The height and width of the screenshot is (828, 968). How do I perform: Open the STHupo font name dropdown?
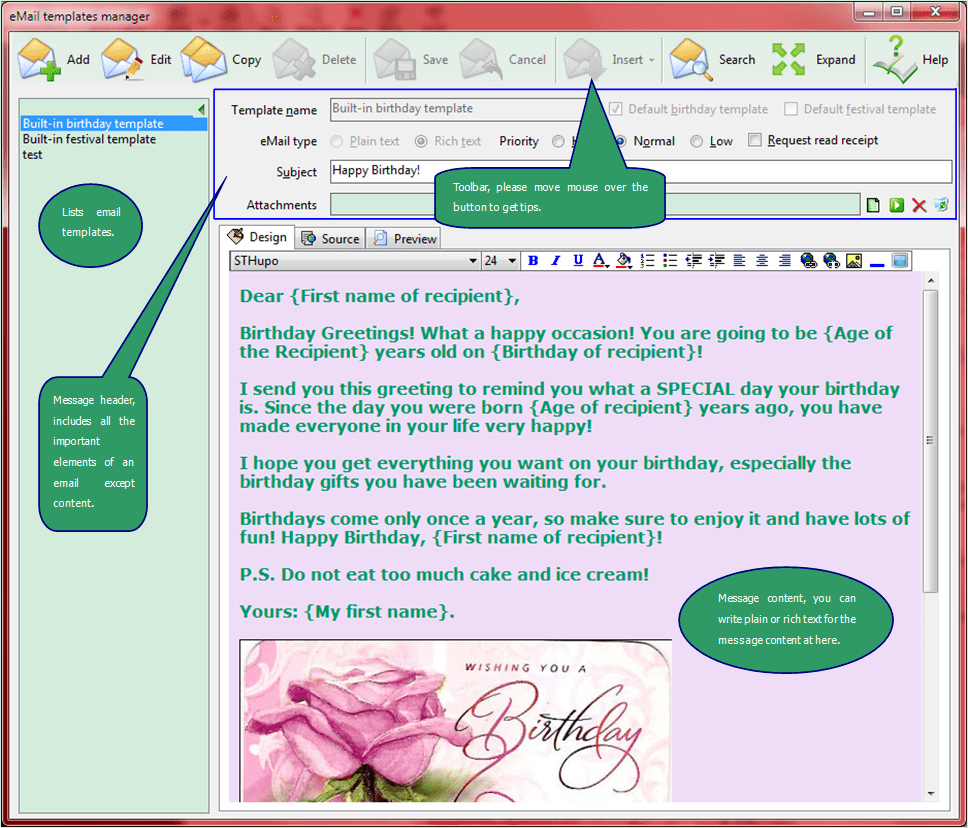click(x=473, y=261)
